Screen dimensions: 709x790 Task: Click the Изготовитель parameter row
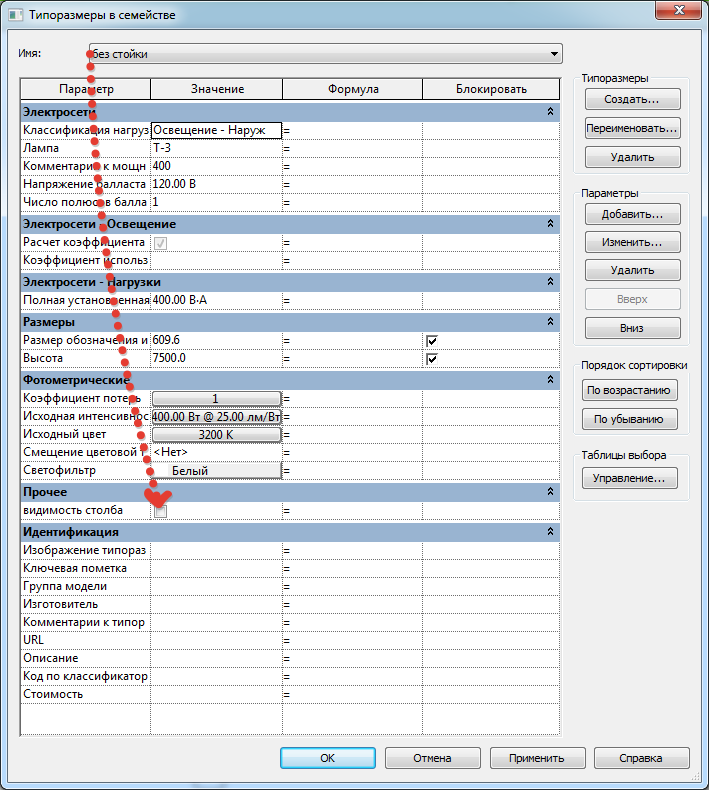click(290, 604)
